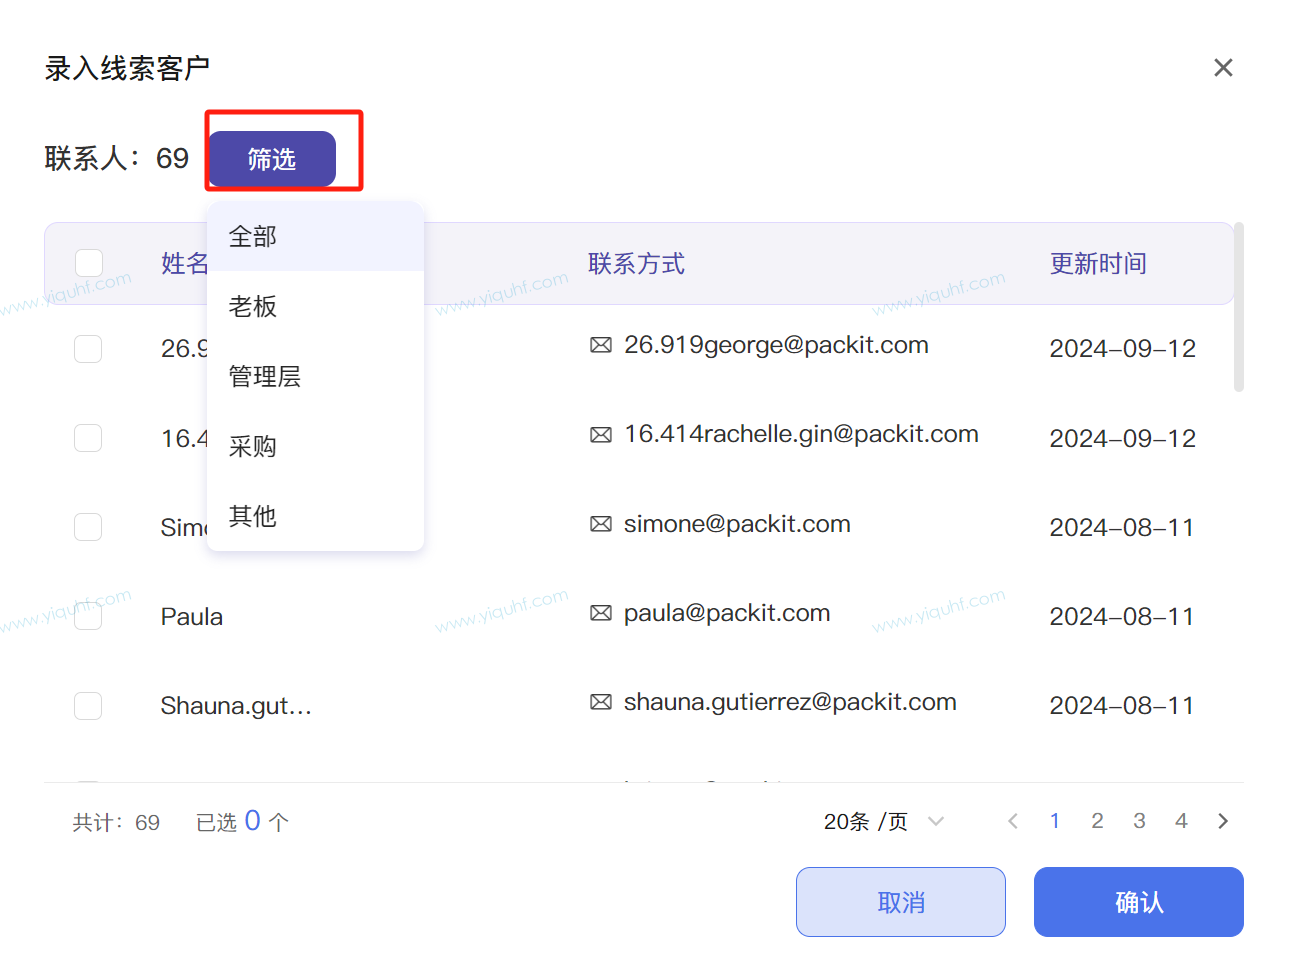Viewport: 1296px width, 974px height.
Task: Click the 姓名 column header
Action: [184, 264]
